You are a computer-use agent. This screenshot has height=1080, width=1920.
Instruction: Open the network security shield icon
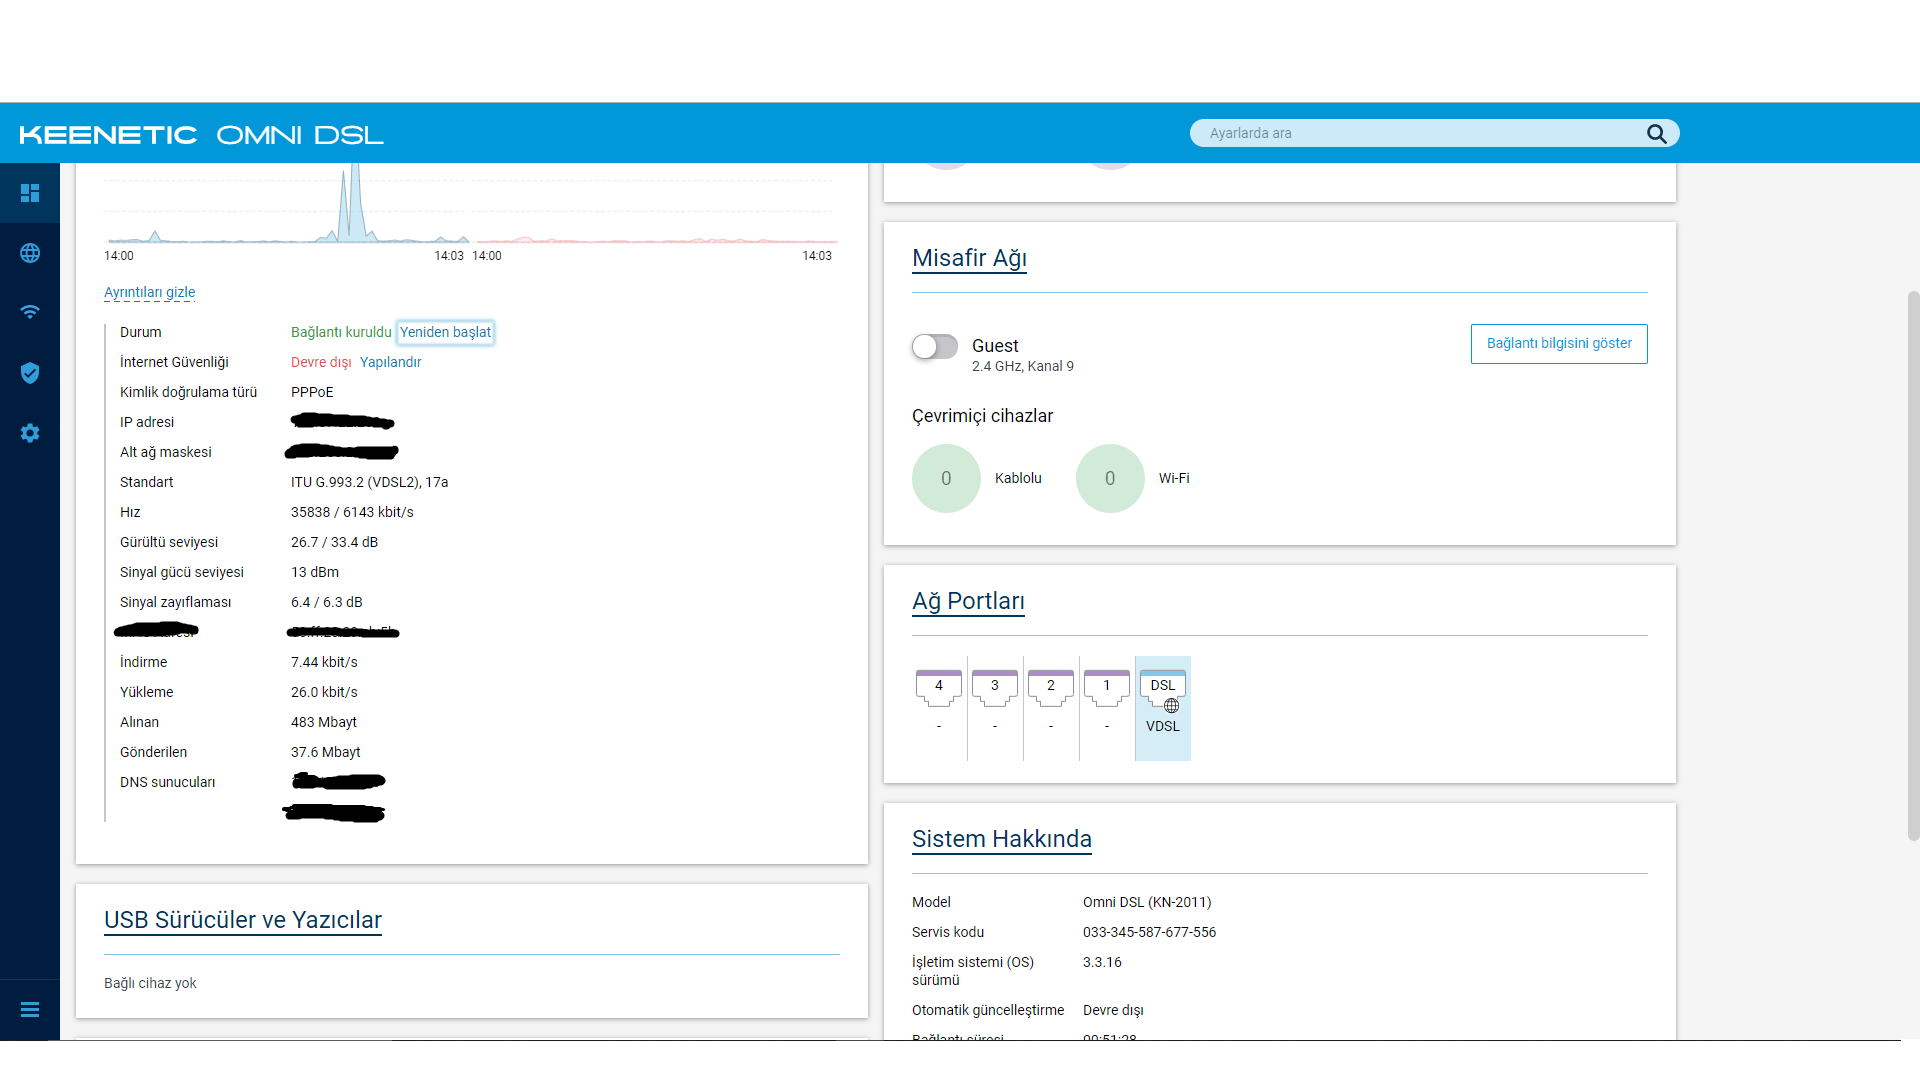[x=30, y=373]
